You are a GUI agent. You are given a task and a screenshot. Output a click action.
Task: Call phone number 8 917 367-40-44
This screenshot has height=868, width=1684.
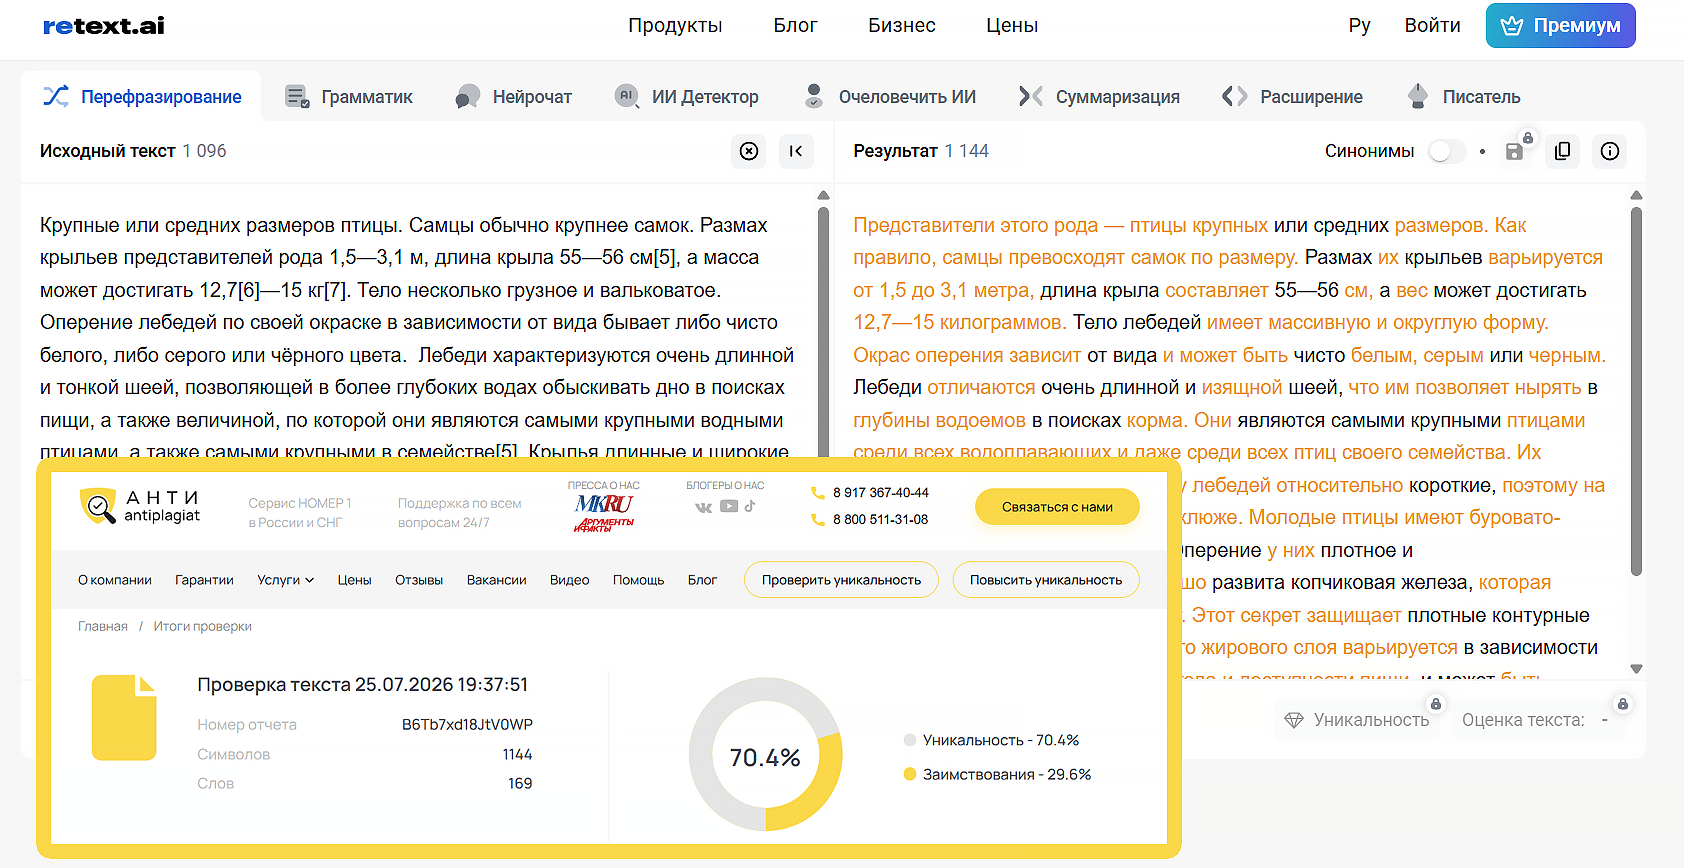[x=880, y=493]
